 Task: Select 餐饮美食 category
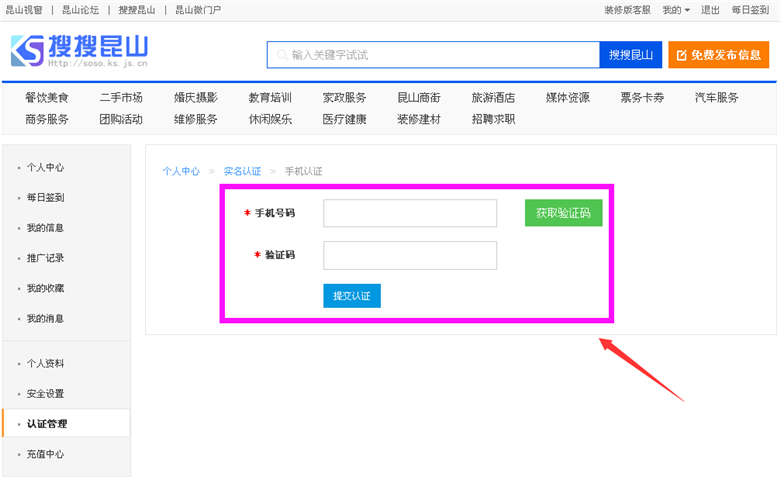point(47,97)
